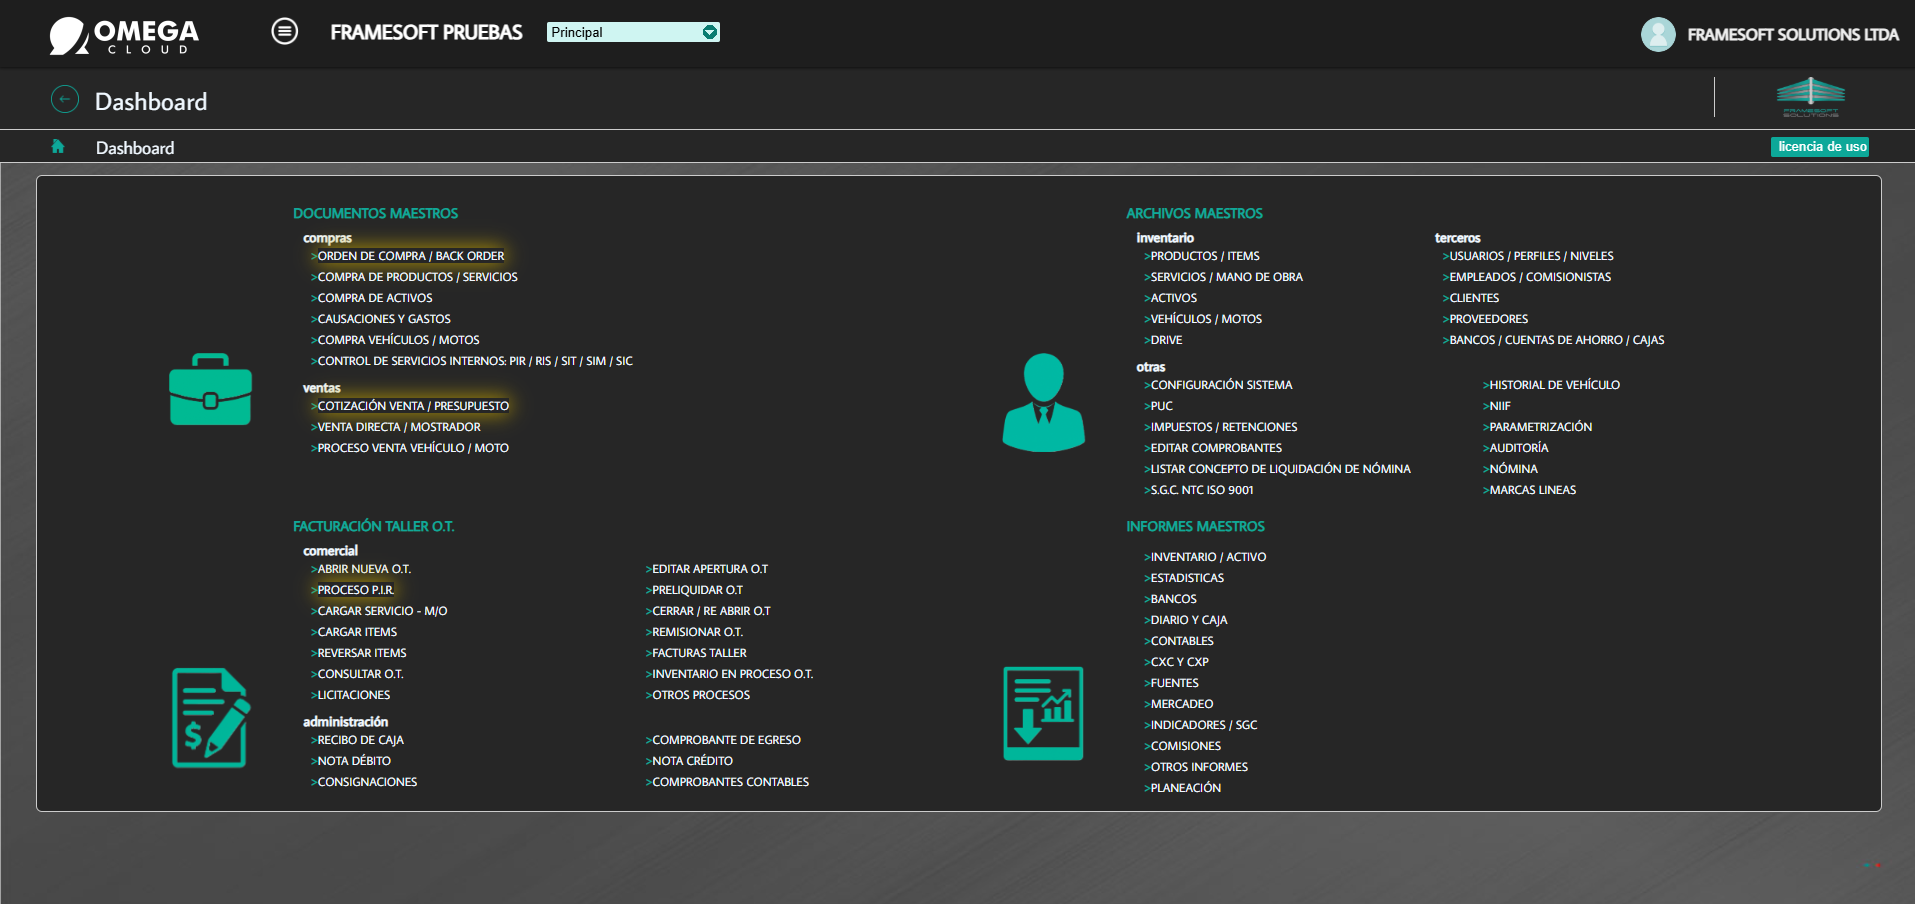Open Orden de Compra / Back Order
Screen dimensions: 1915x904
[x=411, y=256]
